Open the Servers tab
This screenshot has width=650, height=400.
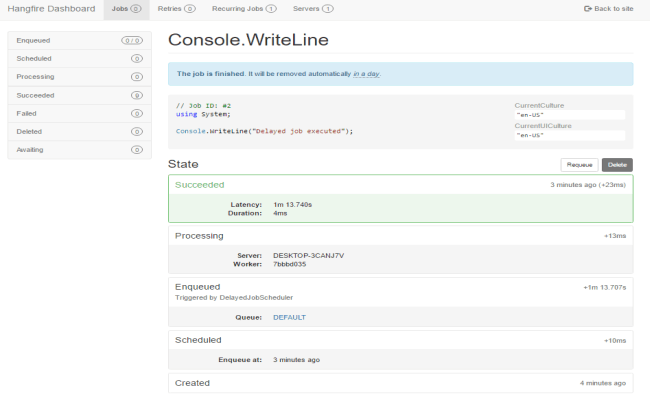pos(313,8)
